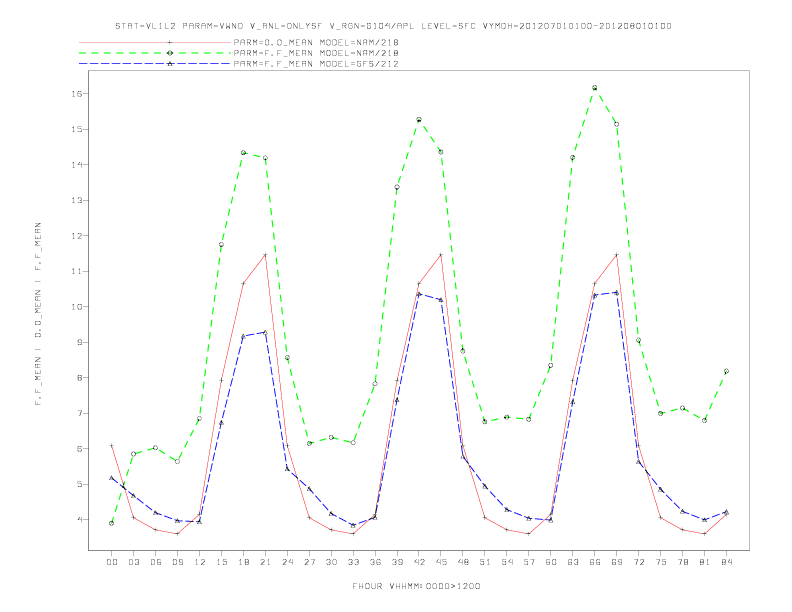The image size is (792, 612).
Task: Click the y-axis tick label 6
Action: click(x=80, y=448)
